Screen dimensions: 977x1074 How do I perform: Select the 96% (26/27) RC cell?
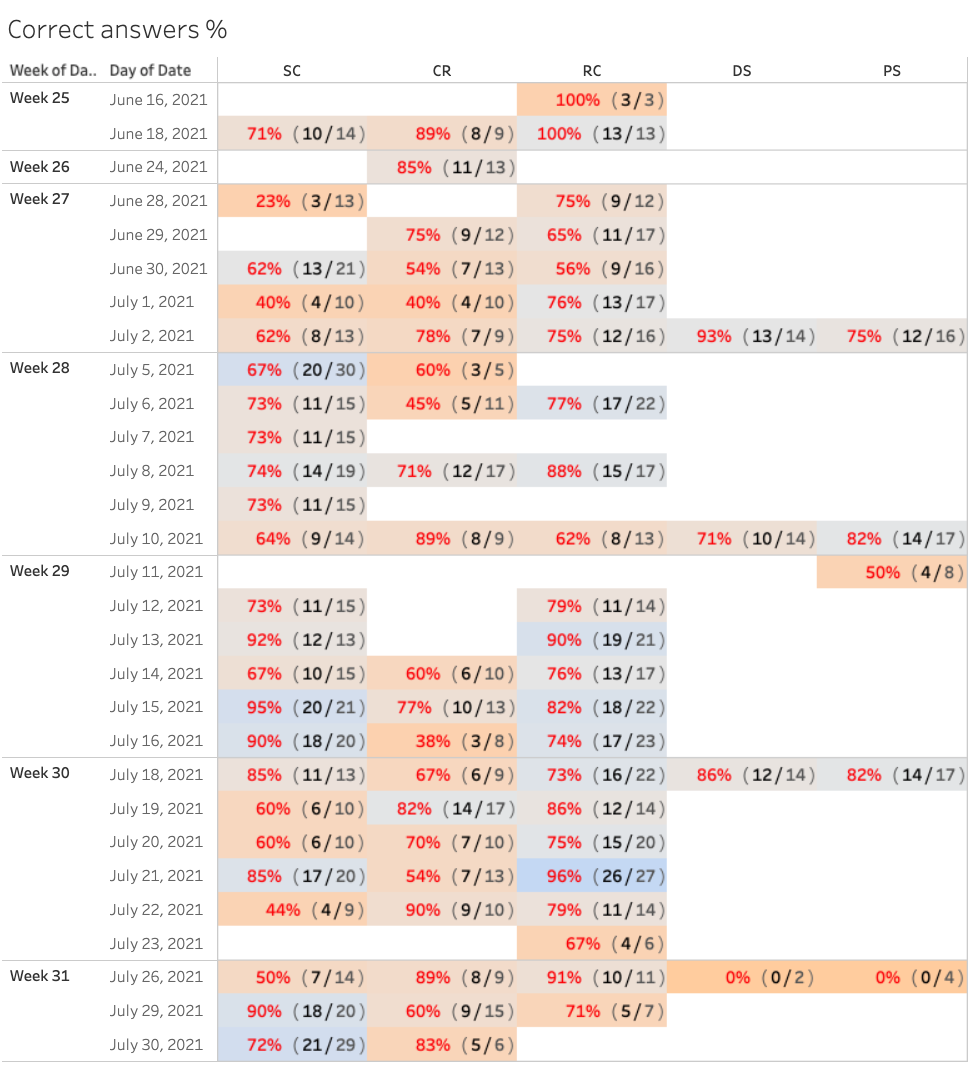pyautogui.click(x=592, y=876)
